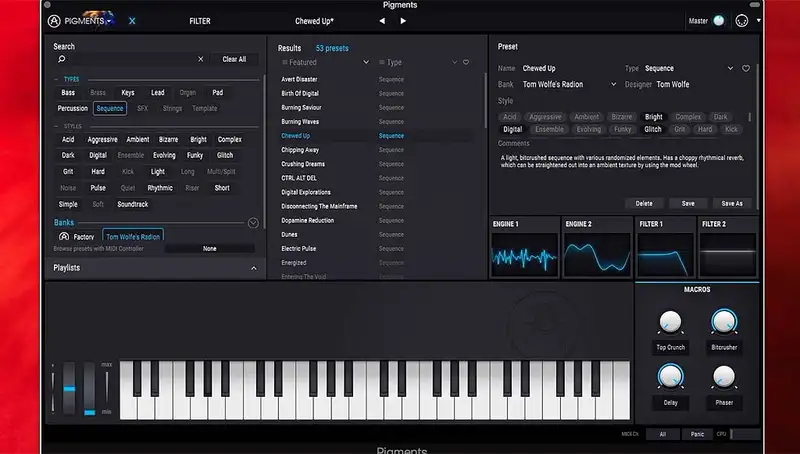Screen dimensions: 800x454
Task: Click the pitch bend wheel
Action: click(69, 389)
